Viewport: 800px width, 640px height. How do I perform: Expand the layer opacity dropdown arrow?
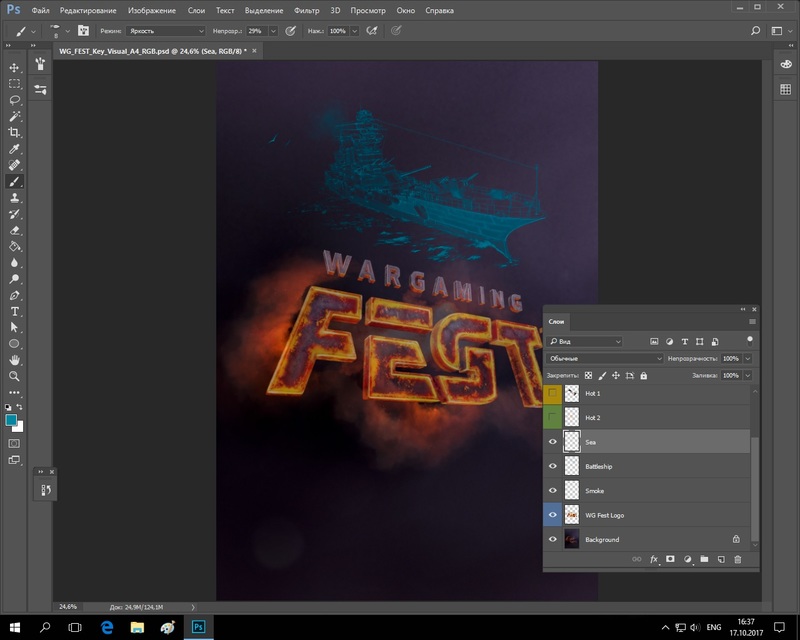[x=747, y=359]
